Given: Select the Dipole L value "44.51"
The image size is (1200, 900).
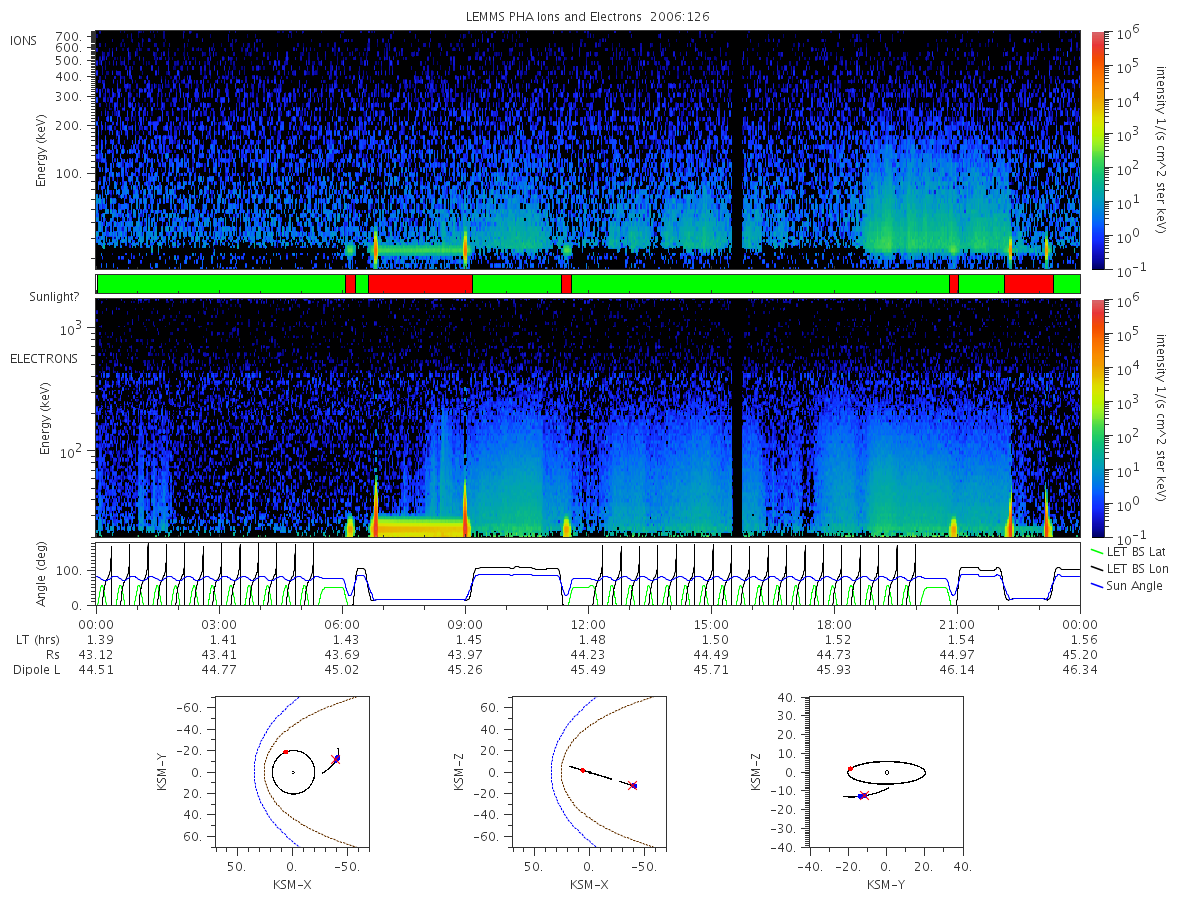Looking at the screenshot, I should [95, 669].
